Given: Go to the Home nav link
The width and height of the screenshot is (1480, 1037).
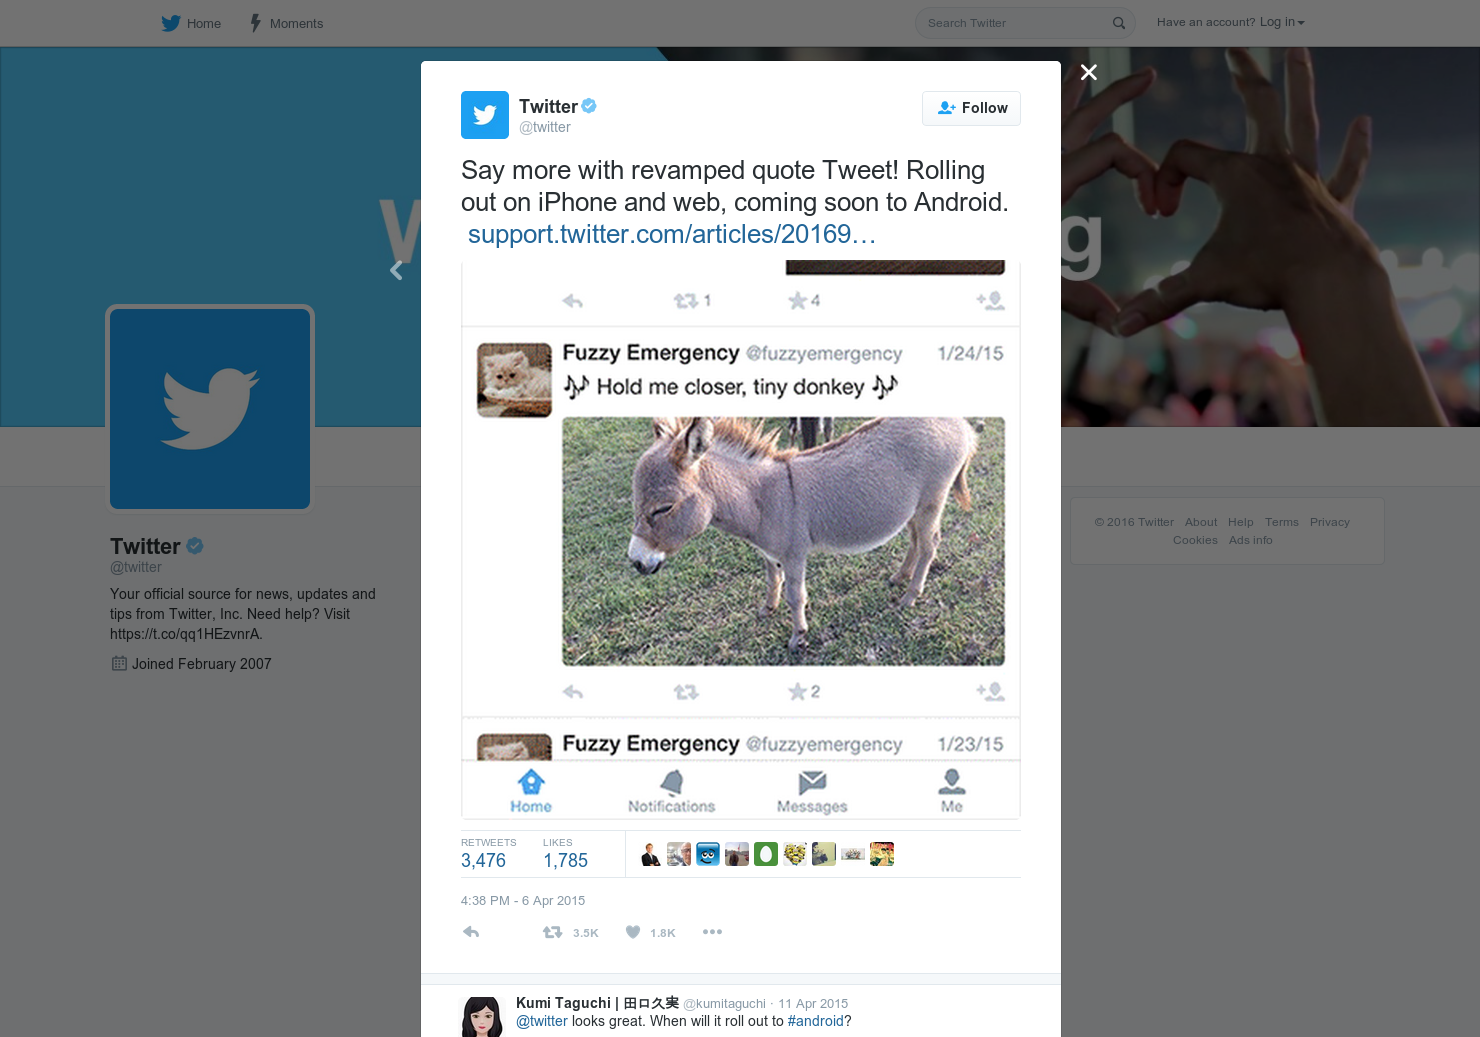Looking at the screenshot, I should pos(191,23).
